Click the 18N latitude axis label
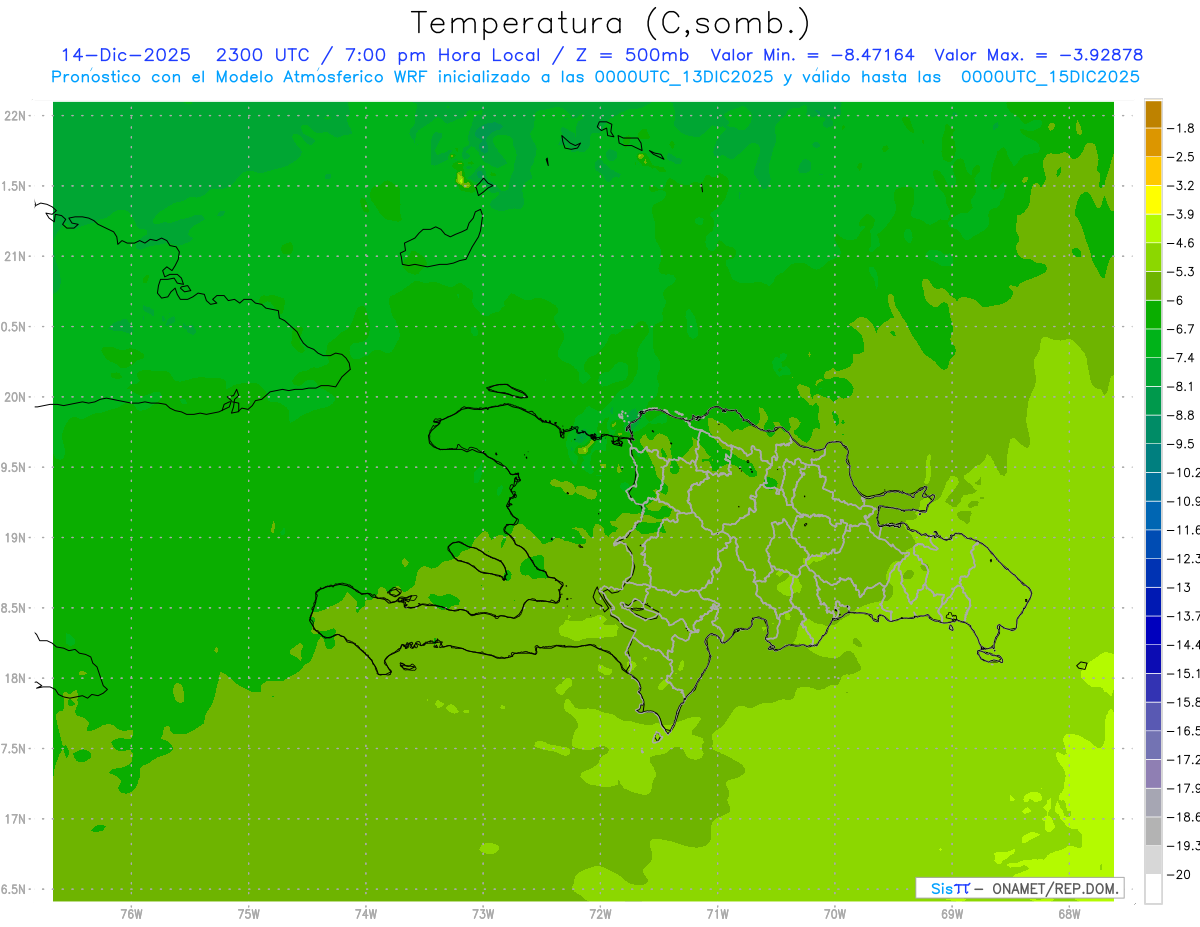Image resolution: width=1200 pixels, height=927 pixels. (15, 678)
